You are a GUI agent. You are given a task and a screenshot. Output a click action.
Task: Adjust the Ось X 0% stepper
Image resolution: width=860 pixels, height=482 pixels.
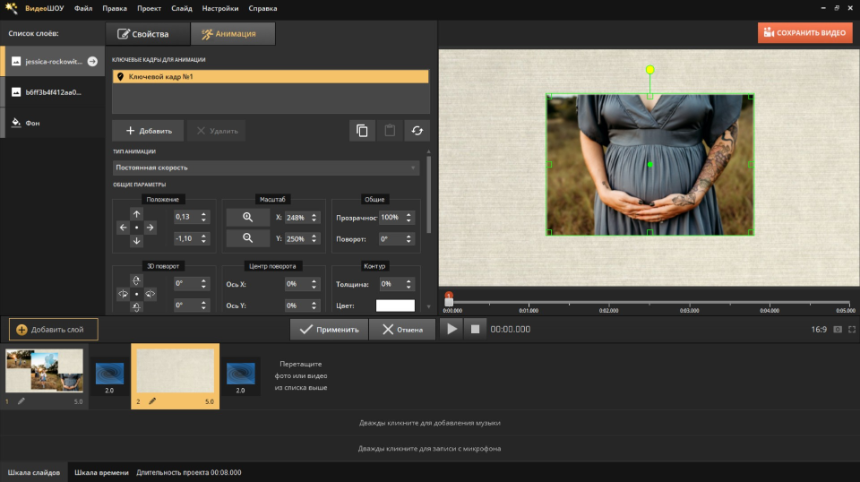(x=314, y=284)
